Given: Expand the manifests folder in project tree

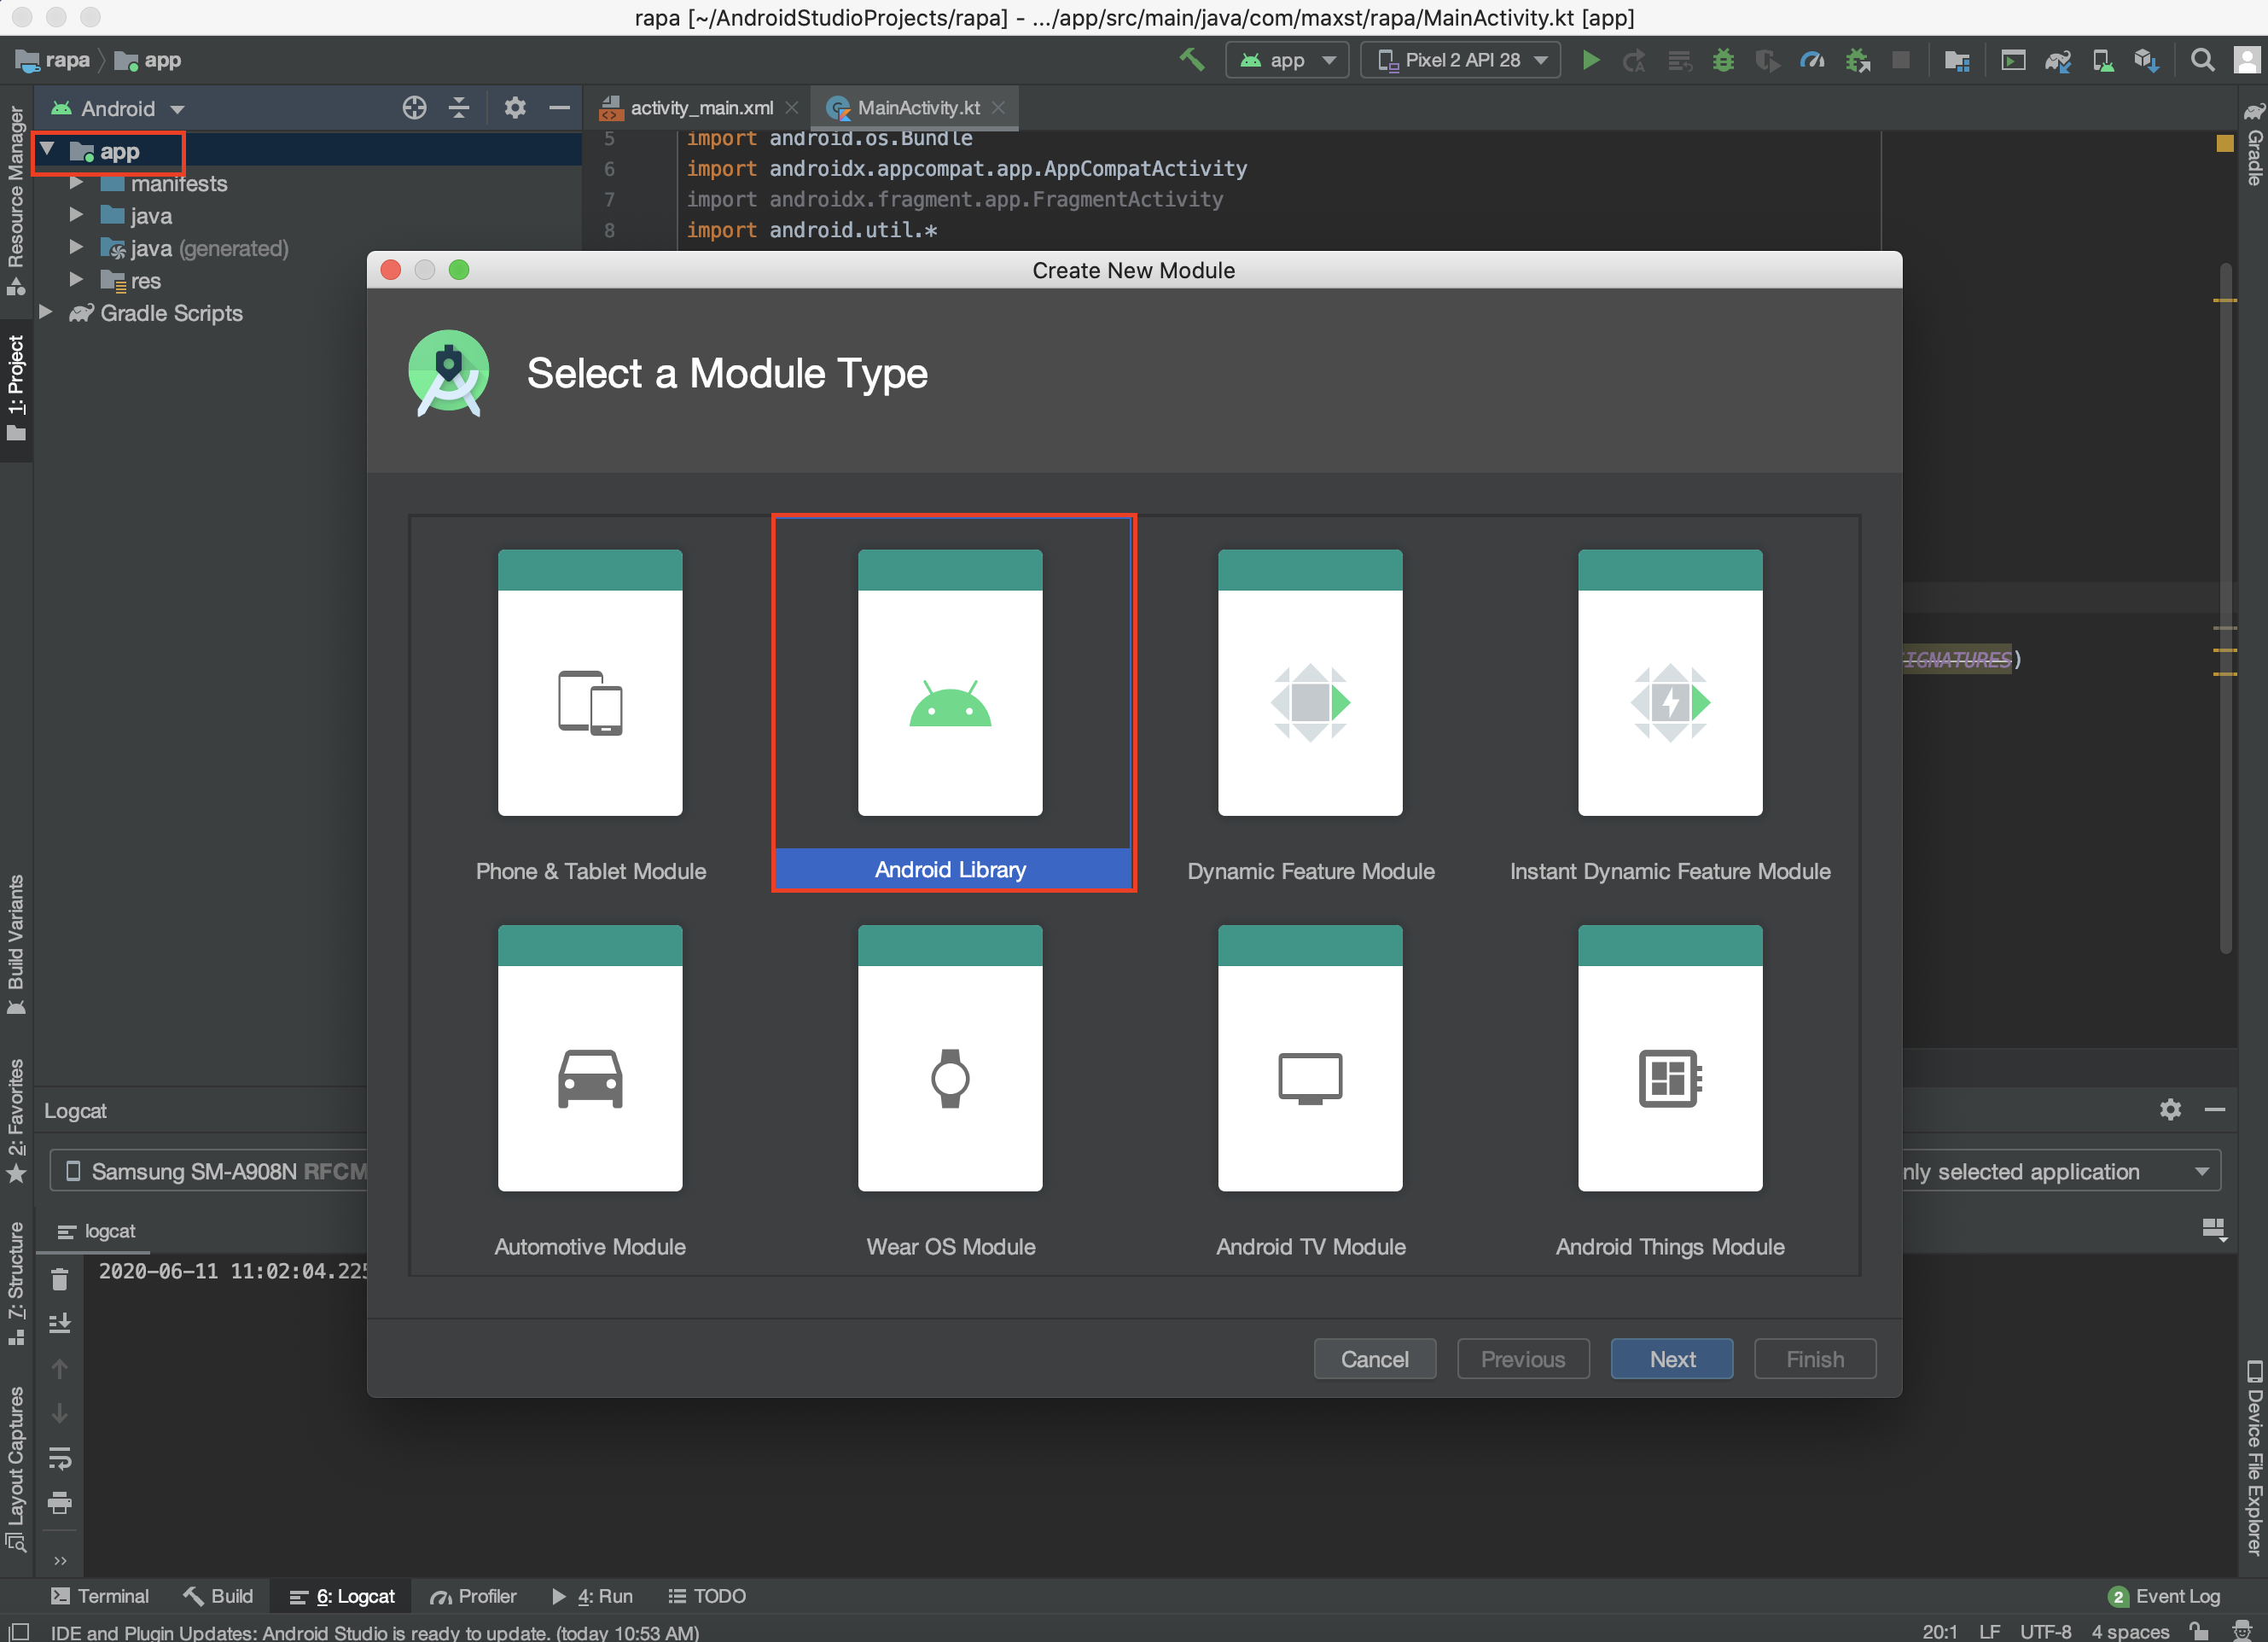Looking at the screenshot, I should [x=76, y=184].
